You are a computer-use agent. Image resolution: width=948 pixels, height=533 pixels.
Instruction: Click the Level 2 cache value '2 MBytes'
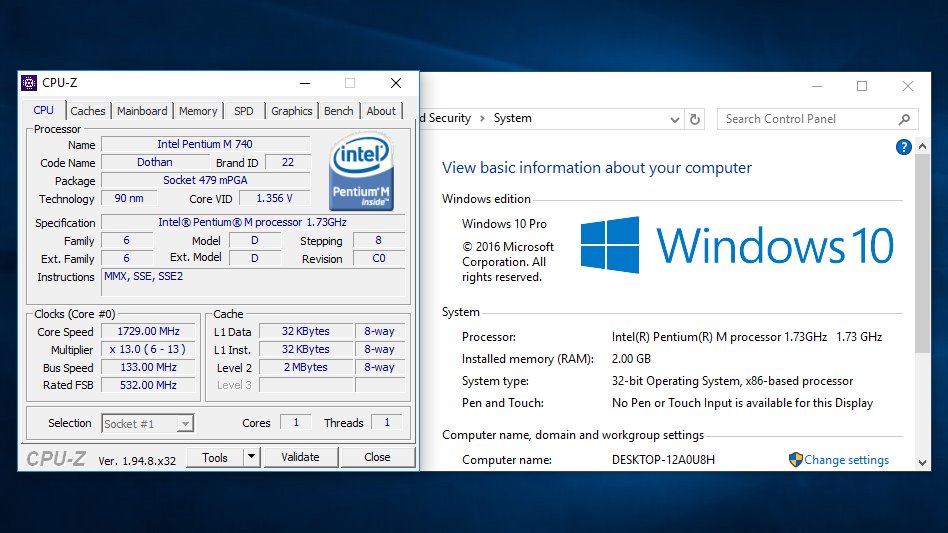pos(306,367)
